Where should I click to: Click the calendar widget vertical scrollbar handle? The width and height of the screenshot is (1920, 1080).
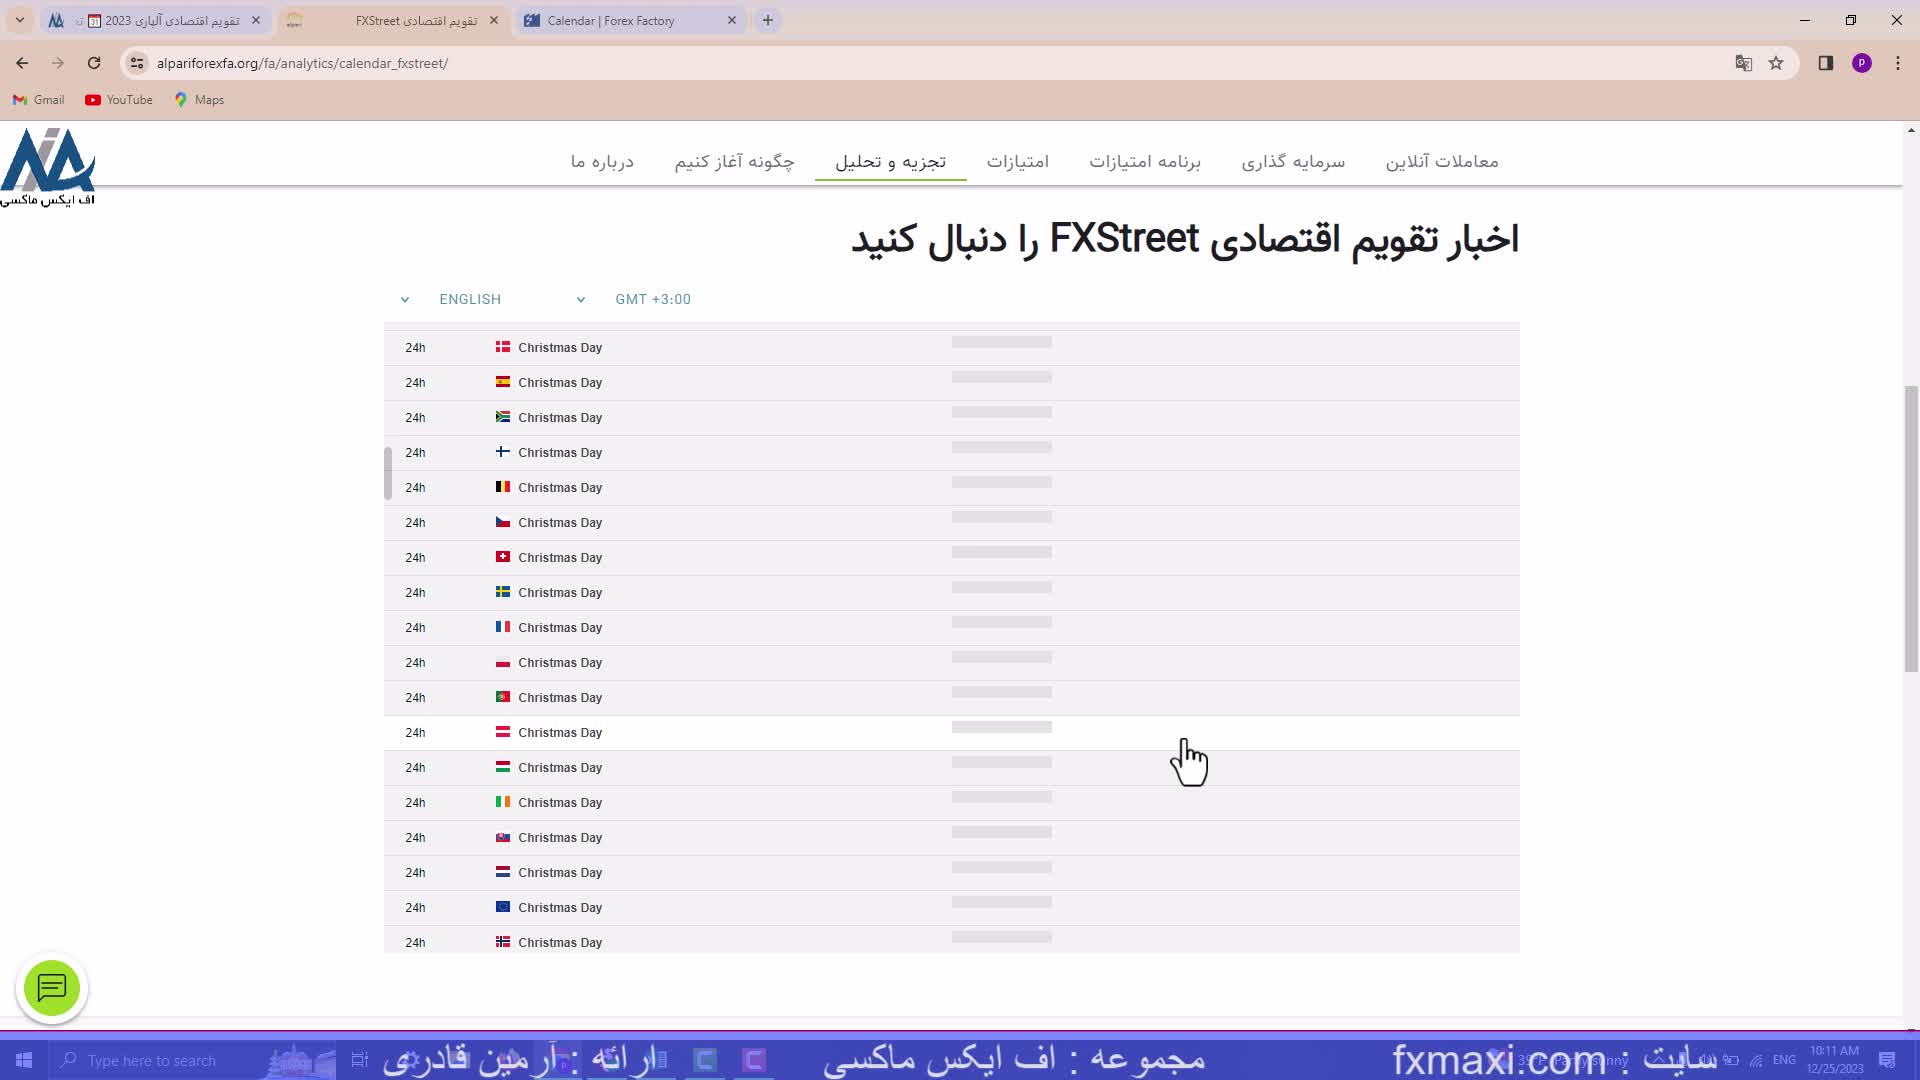(x=388, y=473)
